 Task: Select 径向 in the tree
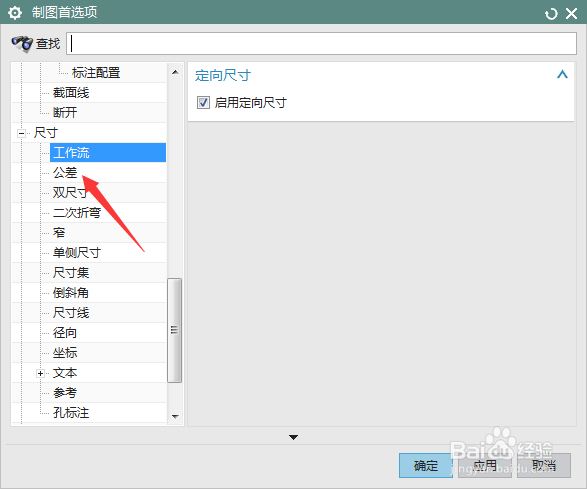click(65, 333)
